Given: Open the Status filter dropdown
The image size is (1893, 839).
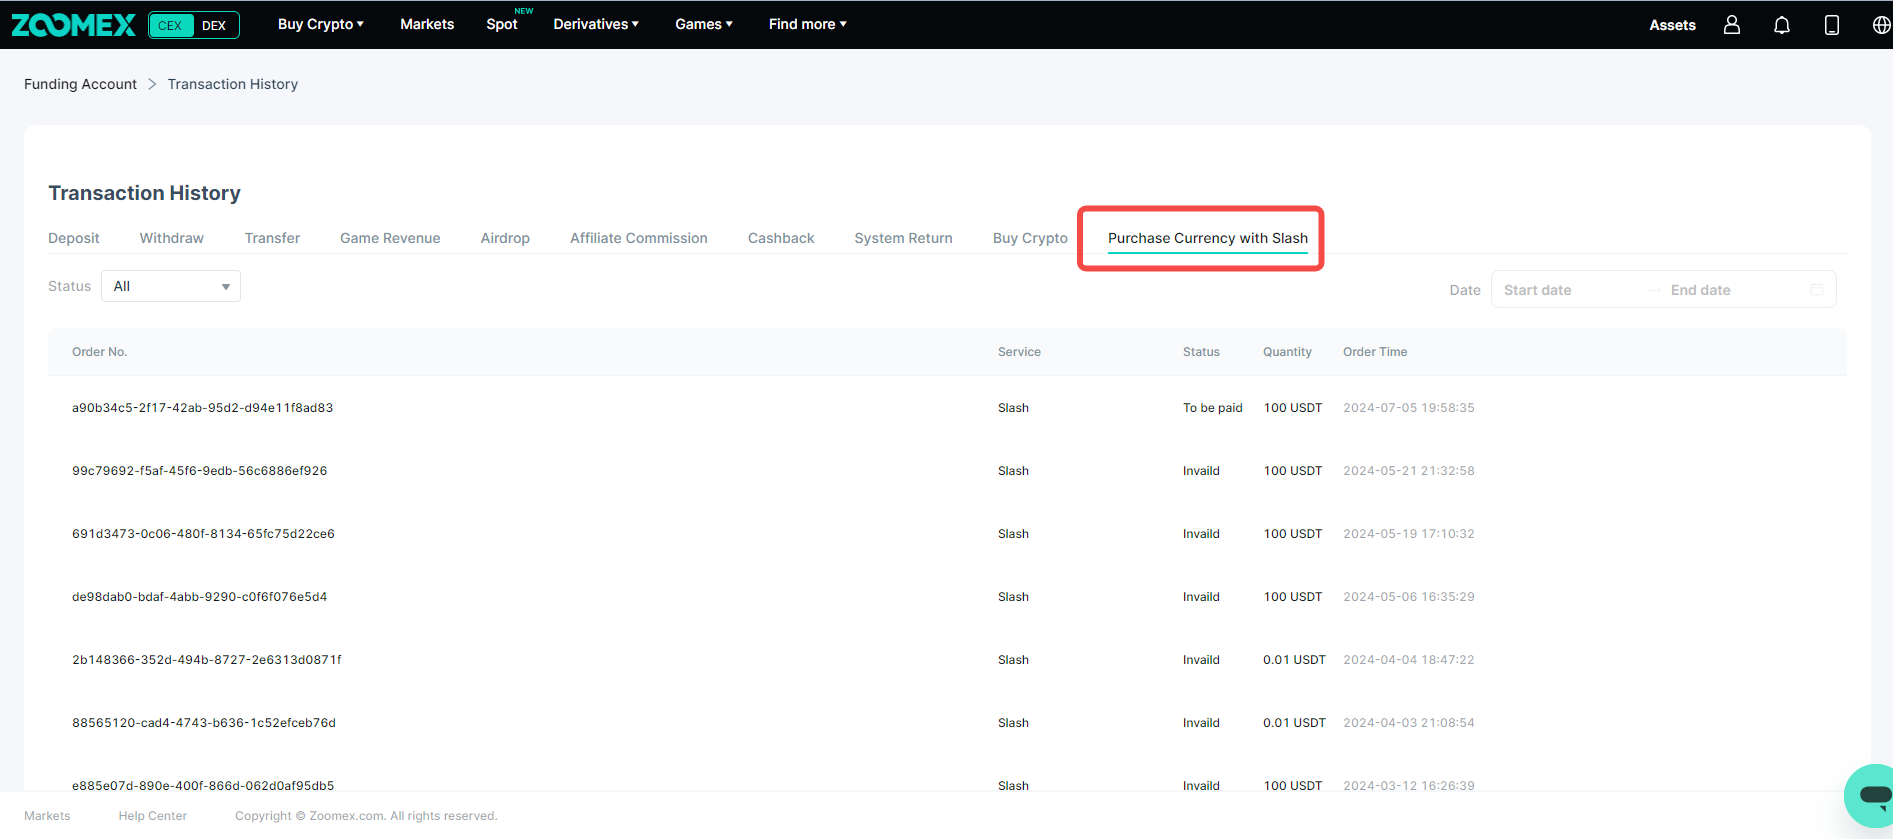Looking at the screenshot, I should [x=171, y=286].
